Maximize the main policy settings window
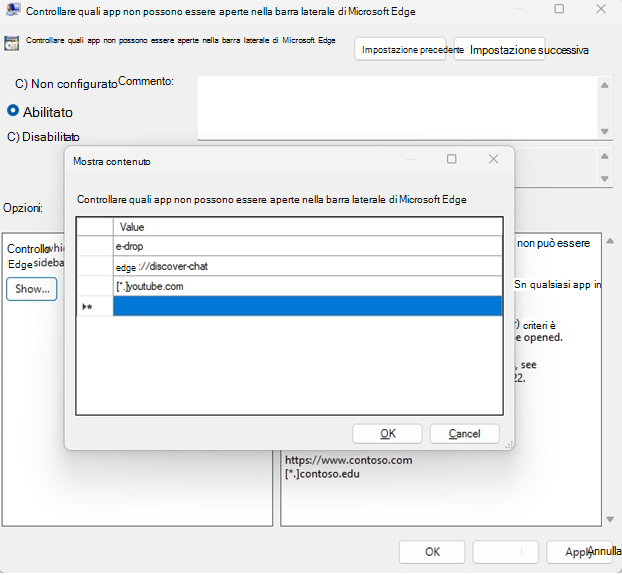Image resolution: width=622 pixels, height=575 pixels. pos(559,9)
